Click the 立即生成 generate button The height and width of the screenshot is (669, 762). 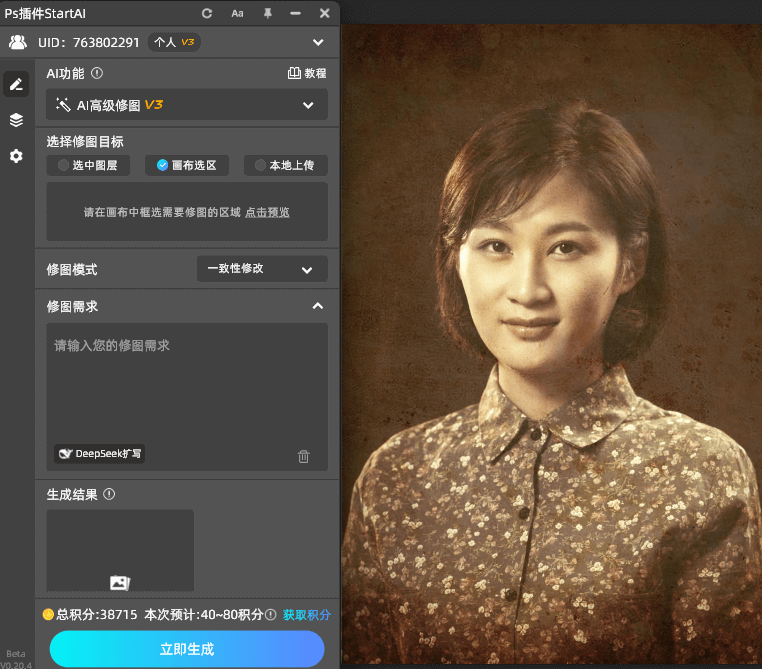(x=187, y=649)
